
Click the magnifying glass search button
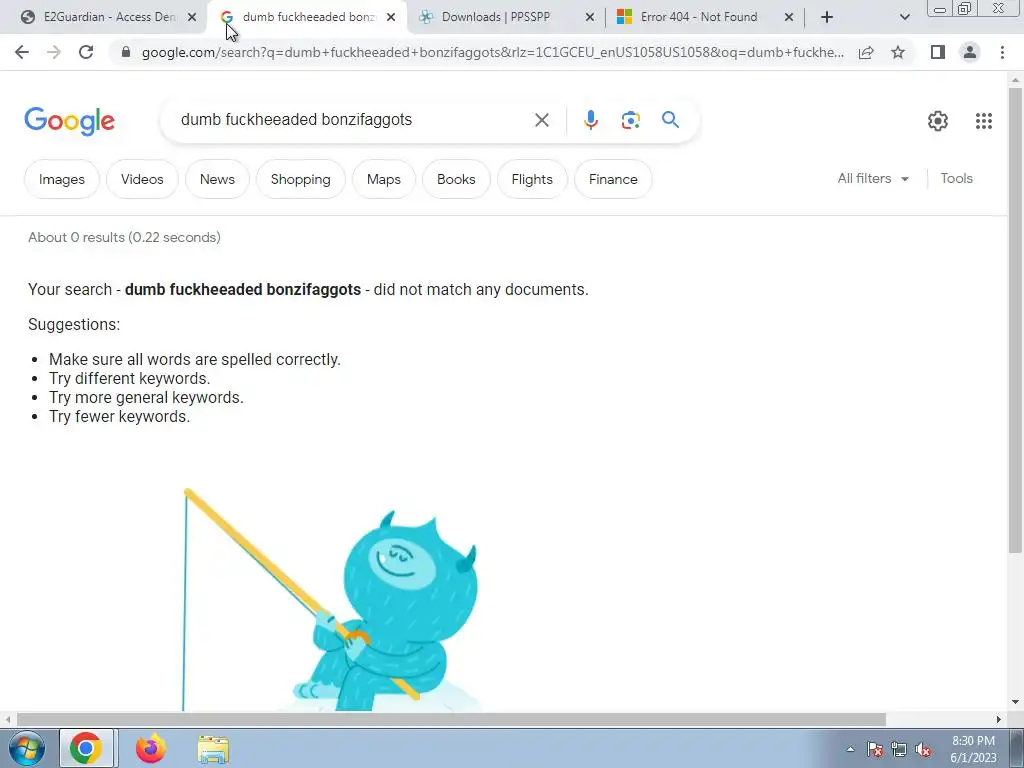click(x=670, y=120)
